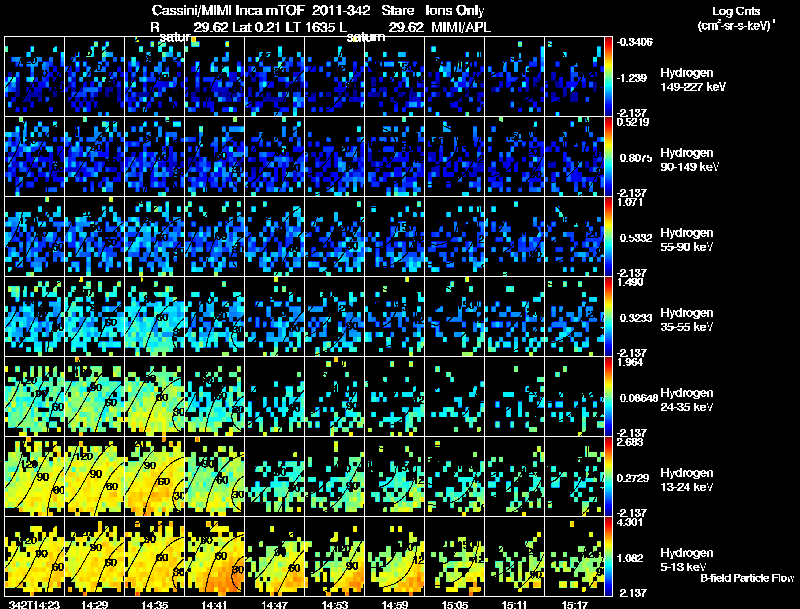Image resolution: width=800 pixels, height=609 pixels.
Task: Select the color bar for the 13-24 keV row
Action: 608,477
